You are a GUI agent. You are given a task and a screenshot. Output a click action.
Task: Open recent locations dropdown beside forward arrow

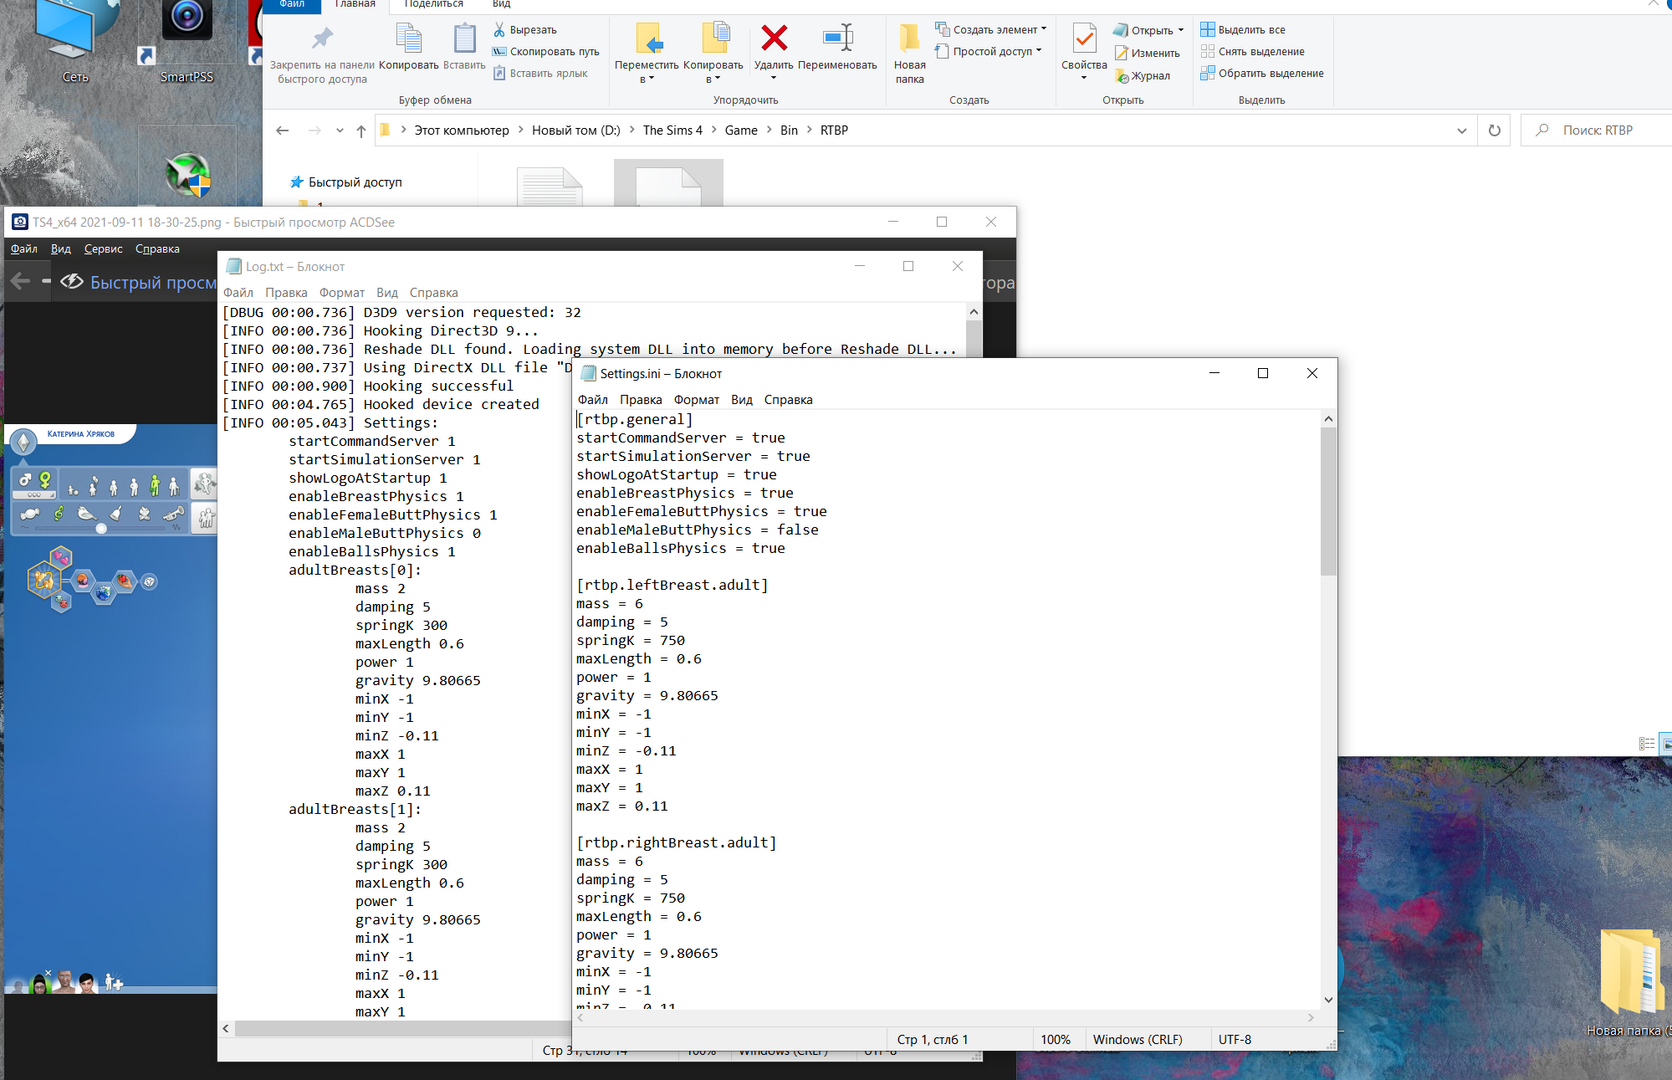340,131
